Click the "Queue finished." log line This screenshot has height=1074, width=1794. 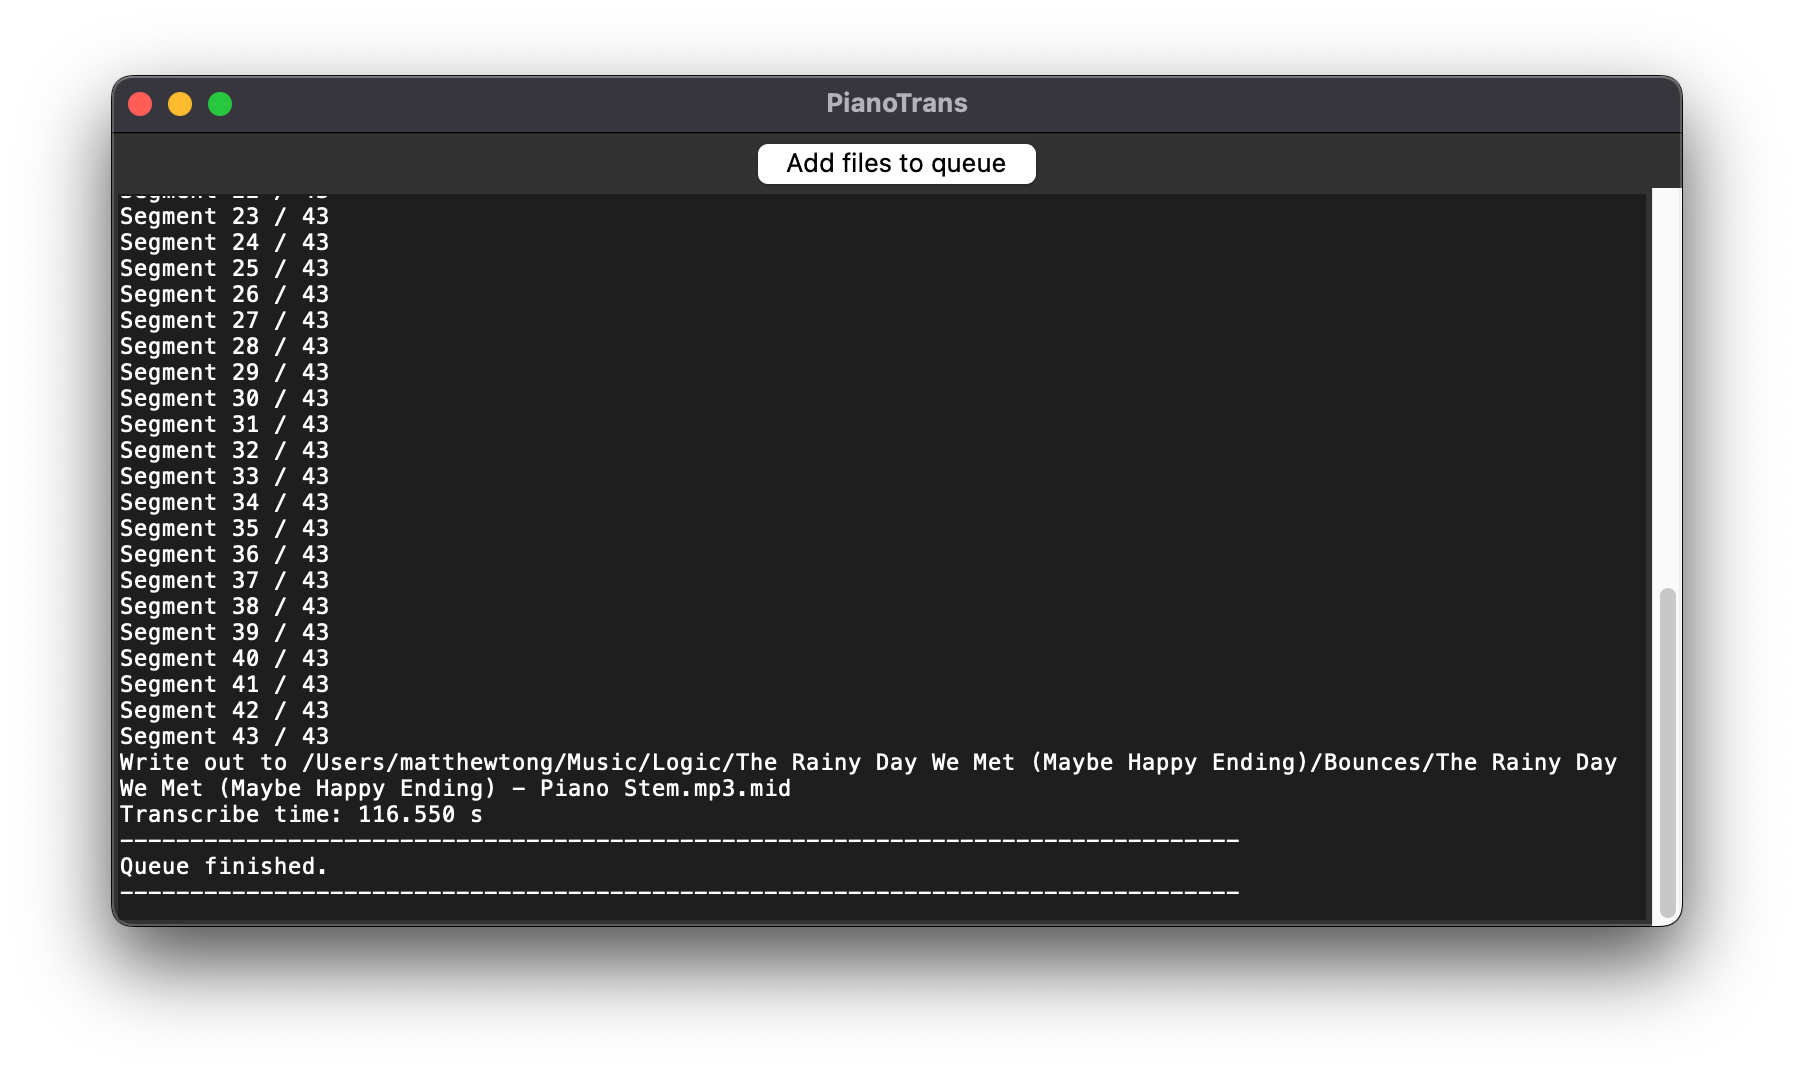(x=224, y=867)
